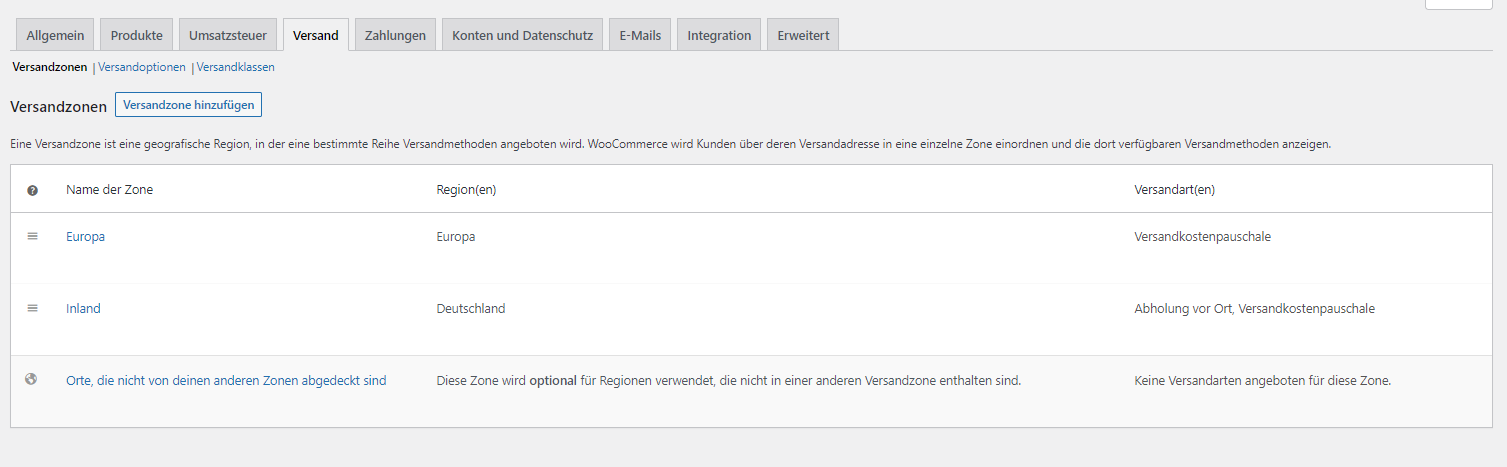This screenshot has height=467, width=1507.
Task: Open the Integration tab
Action: [719, 35]
